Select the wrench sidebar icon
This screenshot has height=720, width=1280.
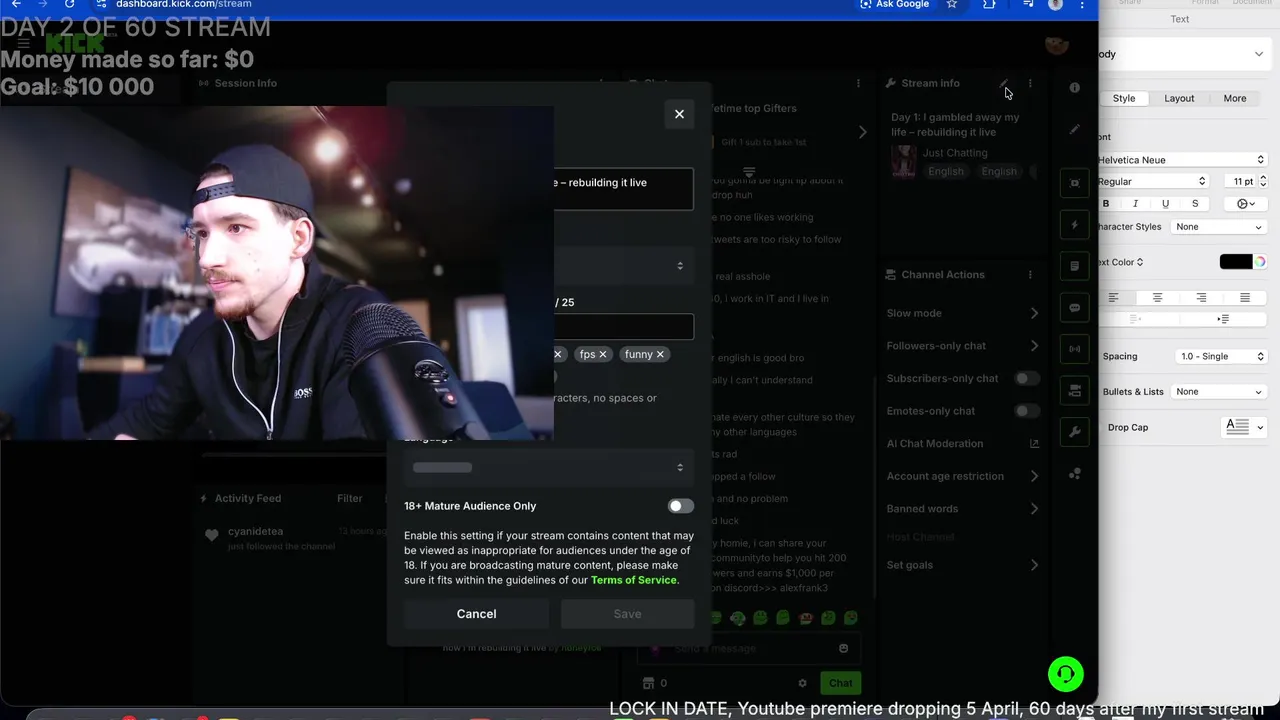point(1075,432)
